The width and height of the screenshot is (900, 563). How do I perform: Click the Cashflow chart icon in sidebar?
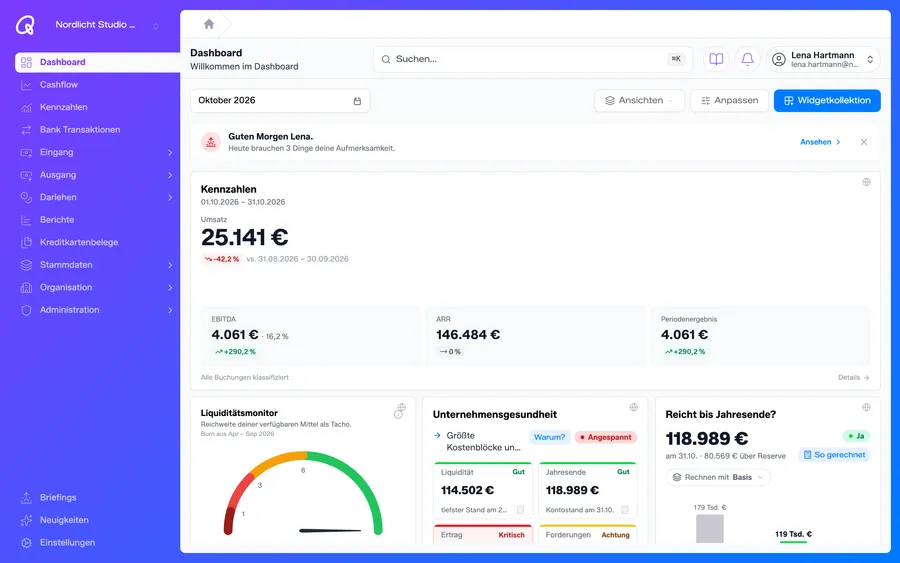pyautogui.click(x=26, y=85)
